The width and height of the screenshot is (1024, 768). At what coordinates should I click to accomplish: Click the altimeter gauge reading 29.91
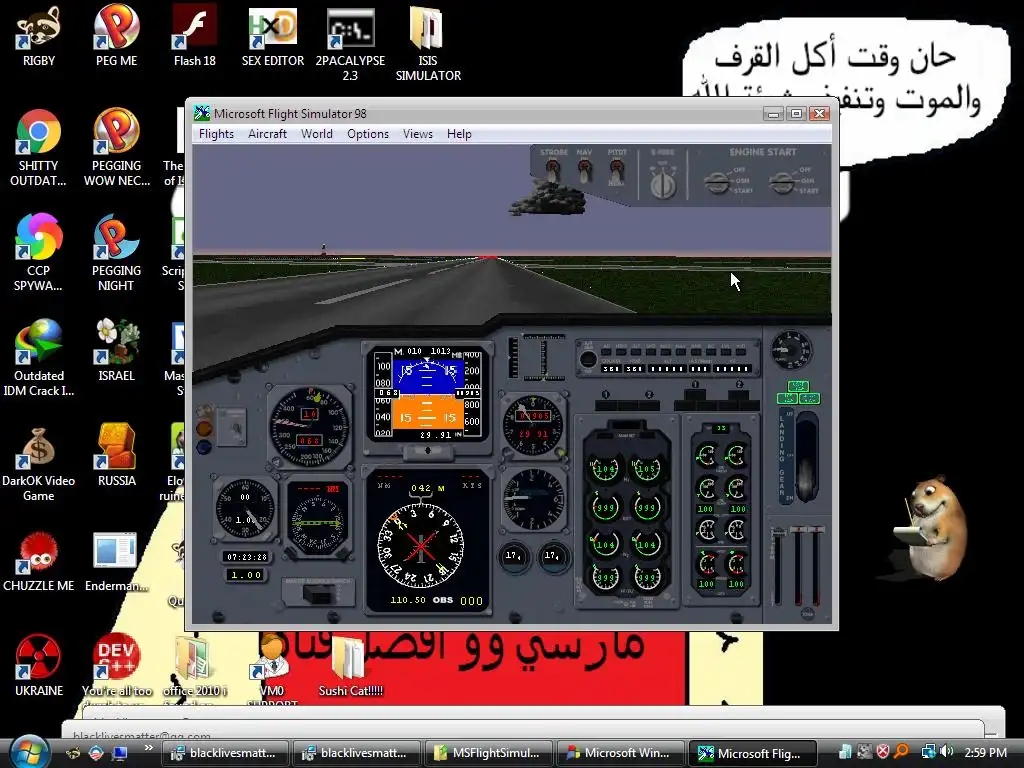[532, 424]
